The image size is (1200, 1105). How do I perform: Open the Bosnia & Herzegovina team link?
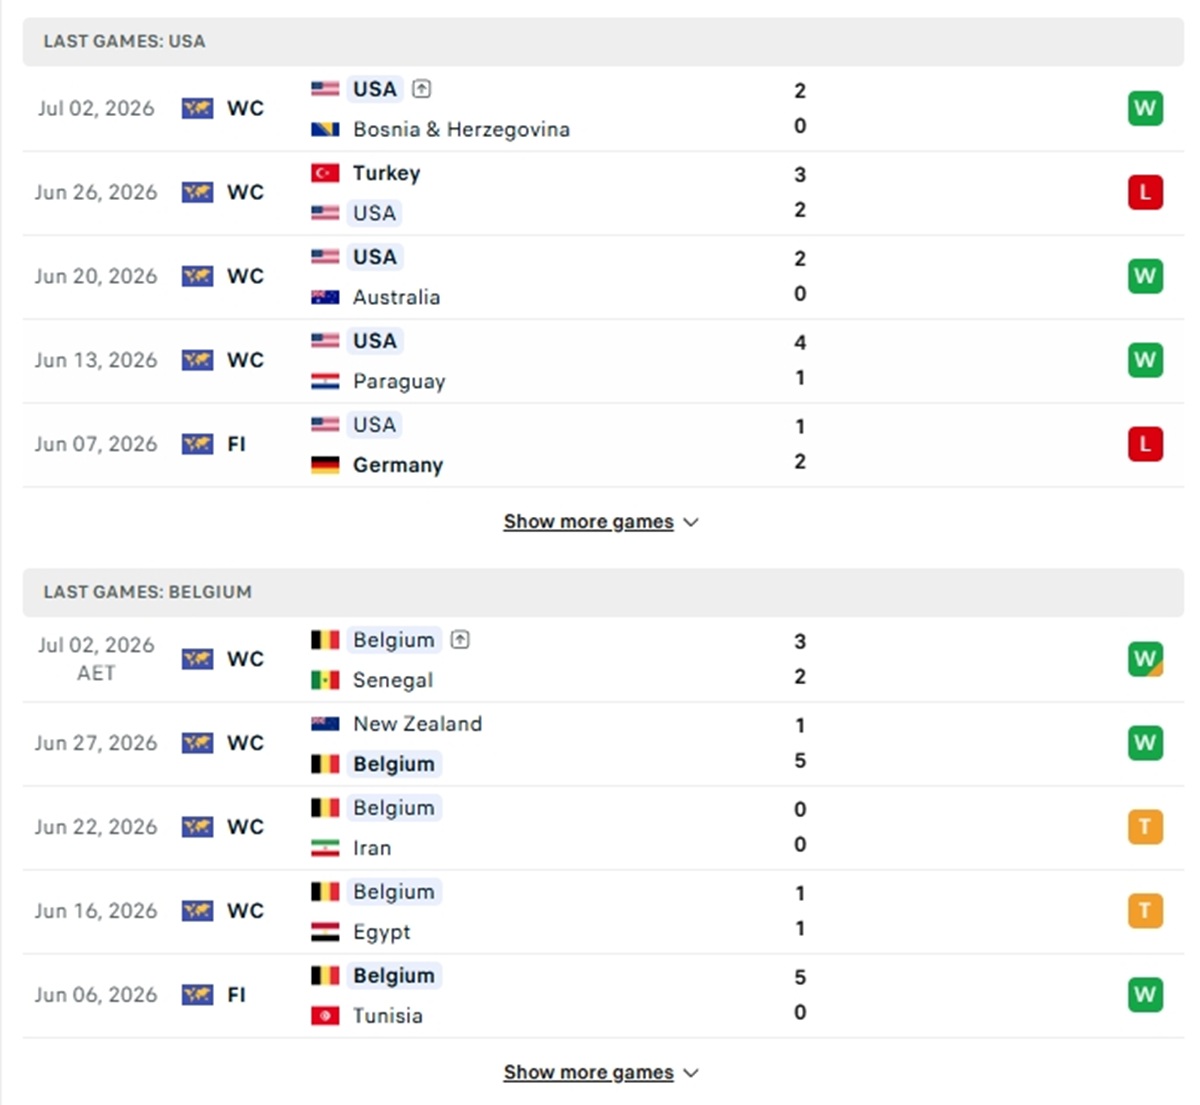point(461,129)
